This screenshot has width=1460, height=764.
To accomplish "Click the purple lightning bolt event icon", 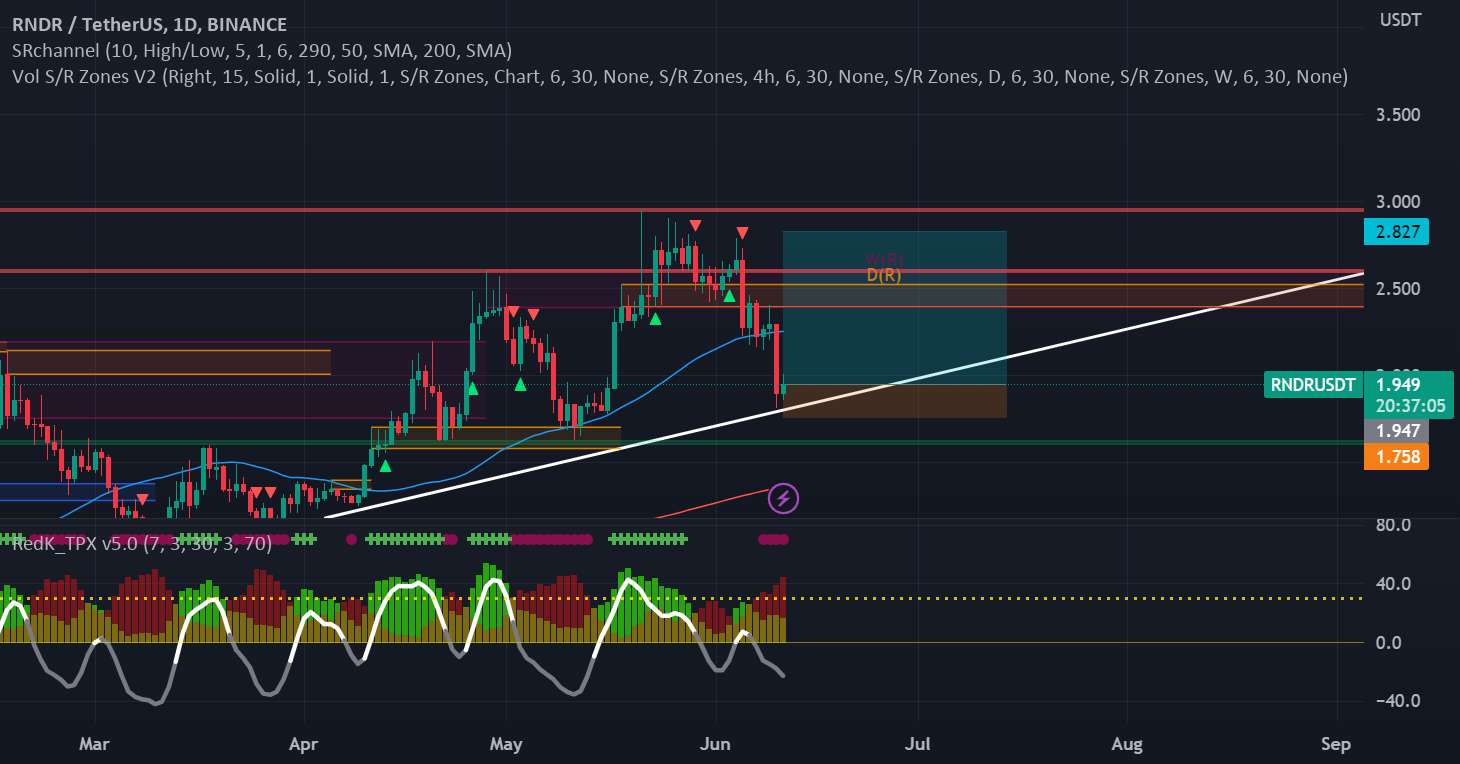I will pos(783,497).
